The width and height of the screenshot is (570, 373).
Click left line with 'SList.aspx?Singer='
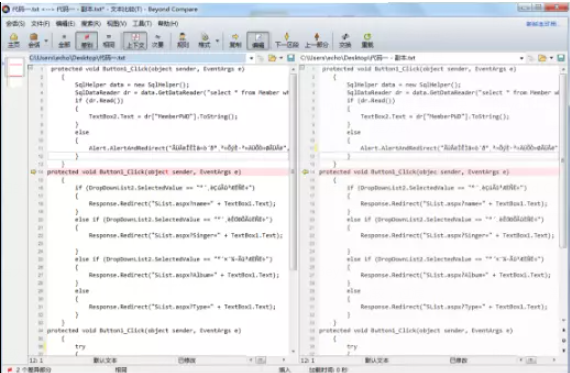[186, 236]
